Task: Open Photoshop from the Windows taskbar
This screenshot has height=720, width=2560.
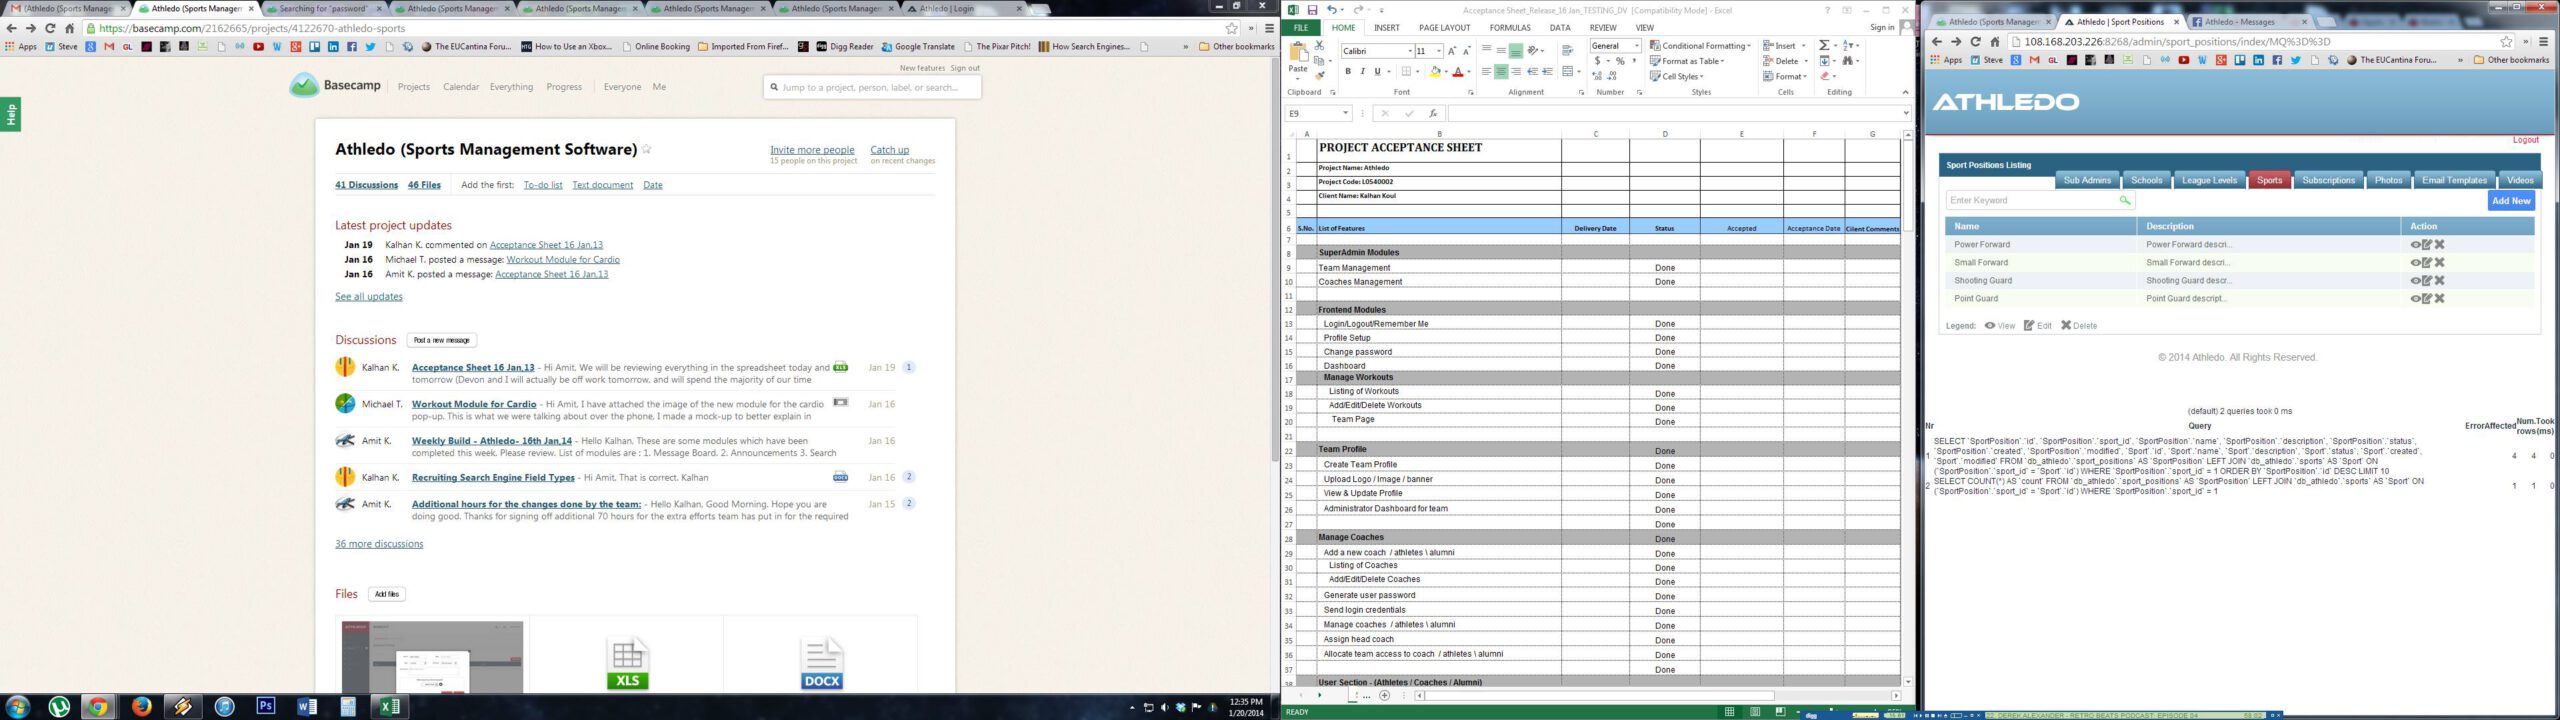Action: [265, 706]
